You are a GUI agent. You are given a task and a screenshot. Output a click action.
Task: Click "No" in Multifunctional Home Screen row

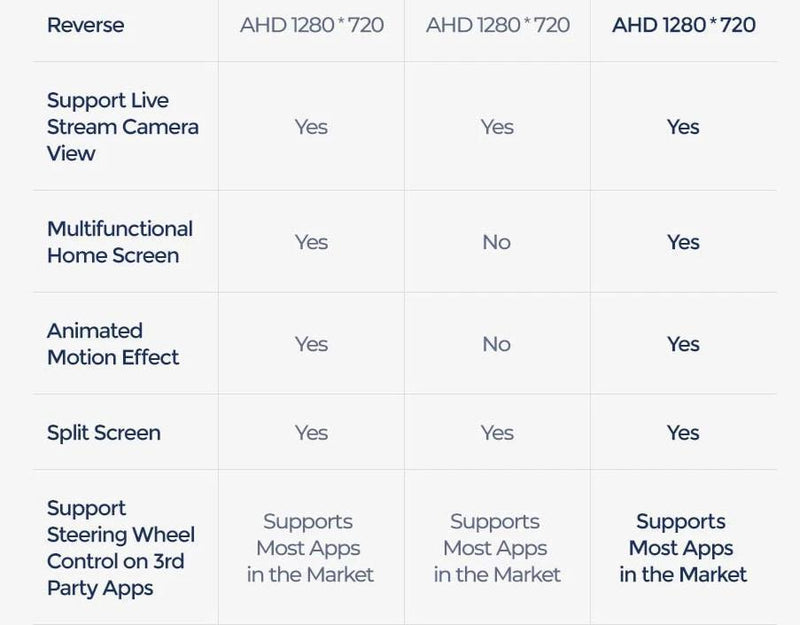click(x=496, y=242)
